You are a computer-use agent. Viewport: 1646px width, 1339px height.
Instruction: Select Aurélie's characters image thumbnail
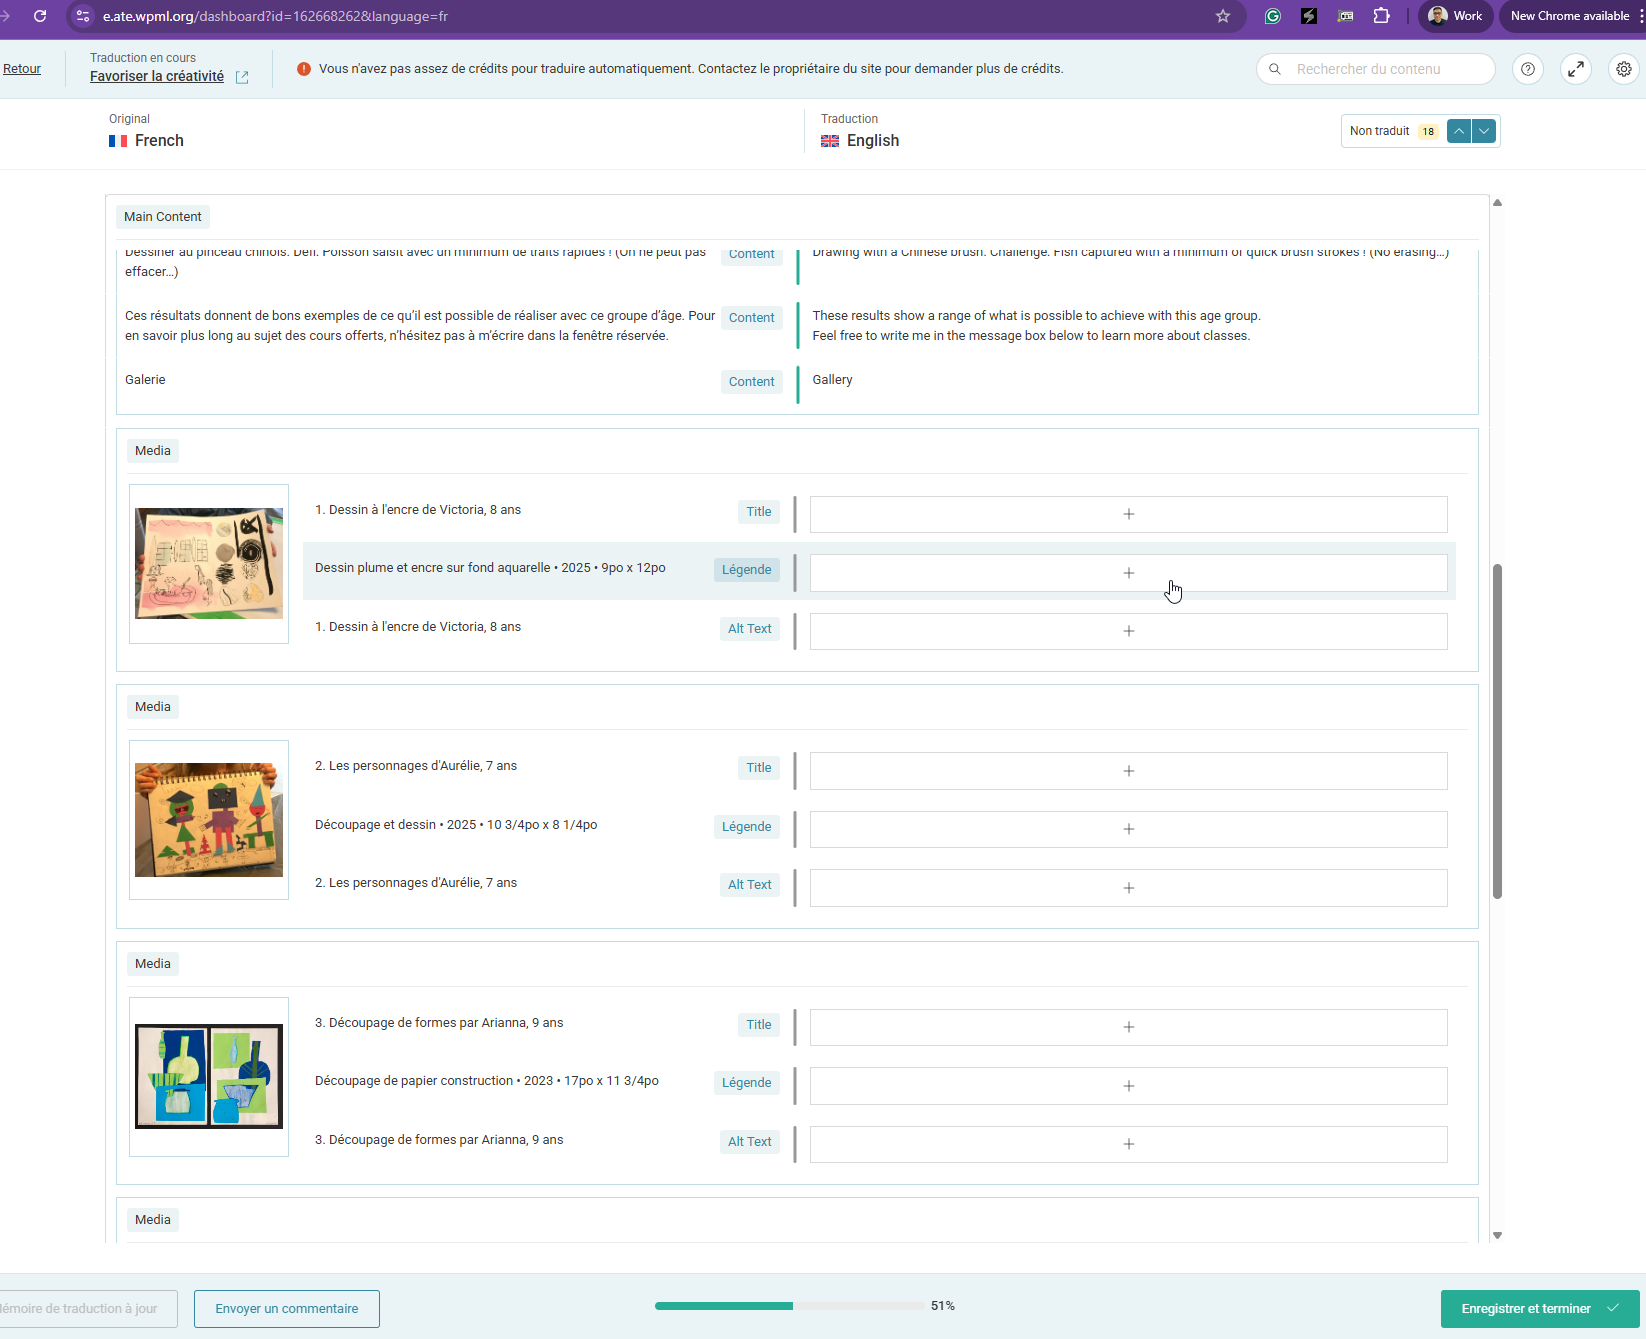click(209, 820)
